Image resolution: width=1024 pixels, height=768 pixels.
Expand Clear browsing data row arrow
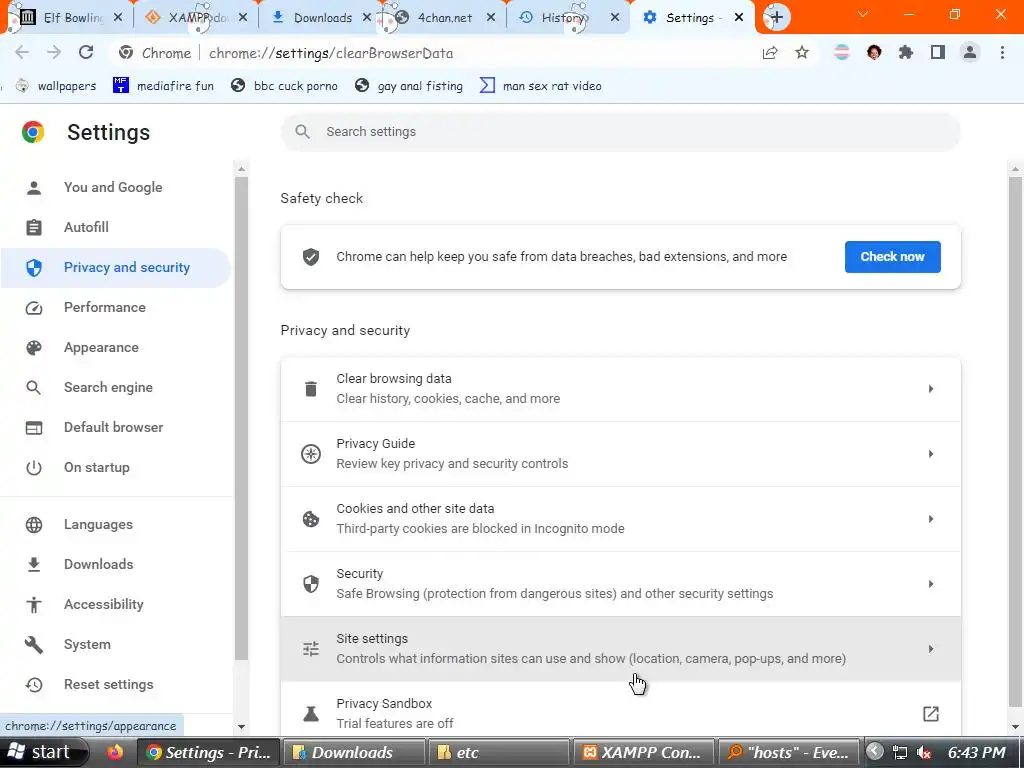point(931,389)
